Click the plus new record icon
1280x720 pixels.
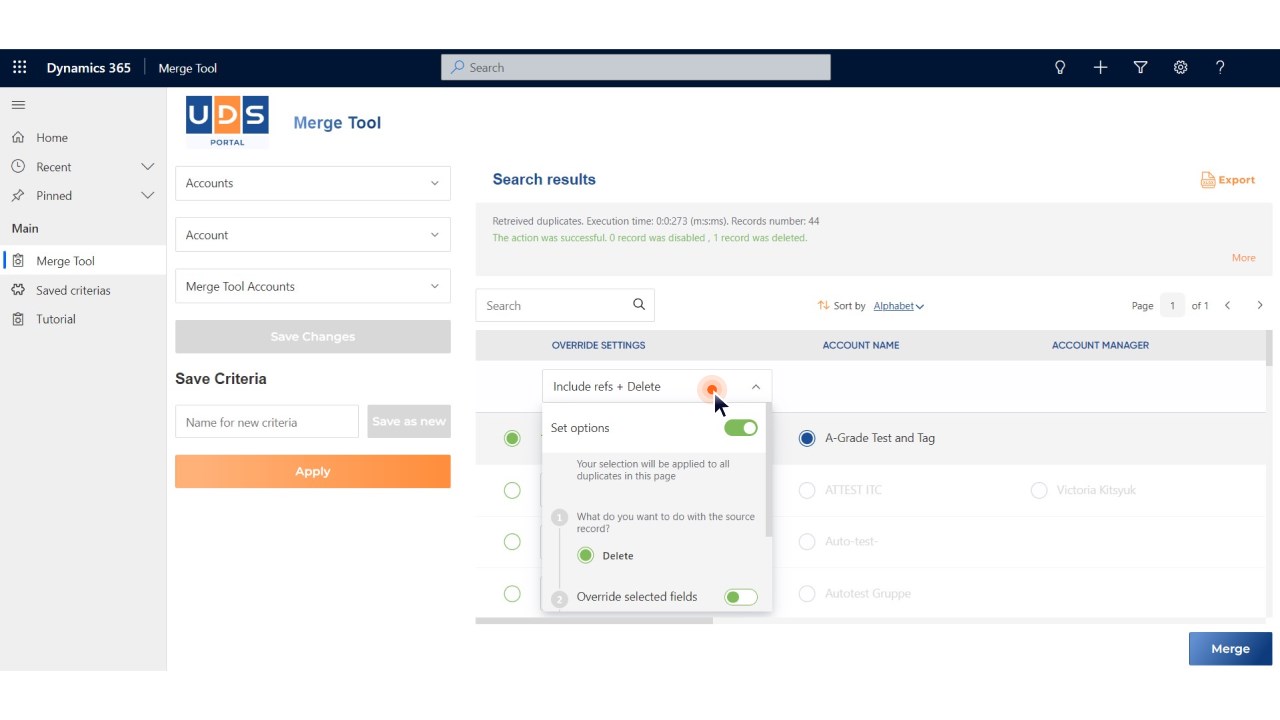click(x=1100, y=68)
